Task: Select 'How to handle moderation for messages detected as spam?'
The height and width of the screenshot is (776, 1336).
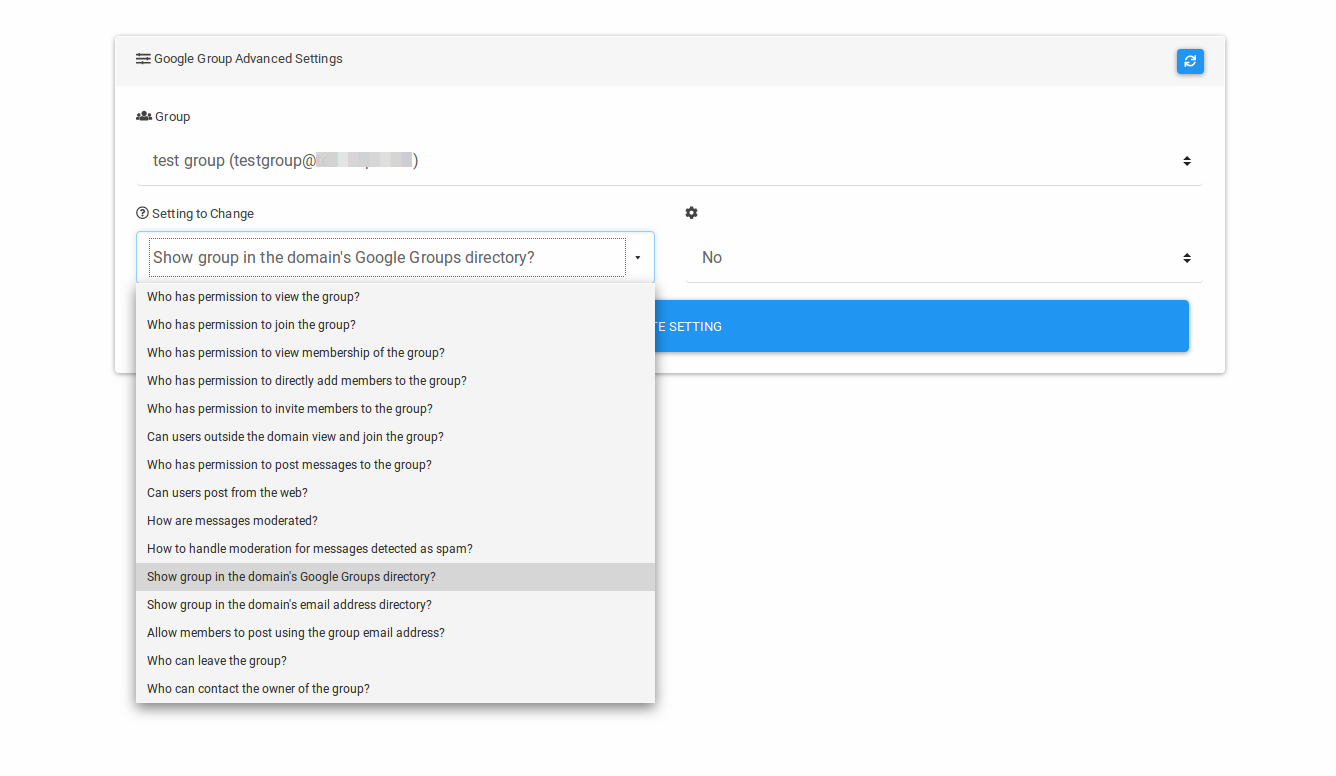Action: click(395, 549)
